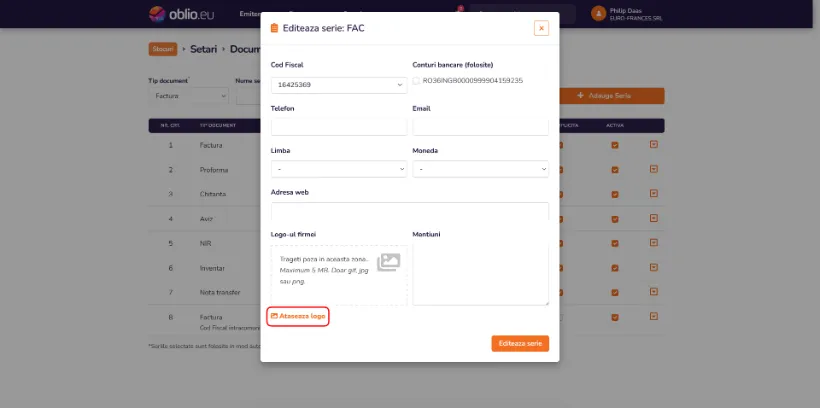Toggle Activa checkbox for Proforma row
The image size is (820, 408).
615,169
